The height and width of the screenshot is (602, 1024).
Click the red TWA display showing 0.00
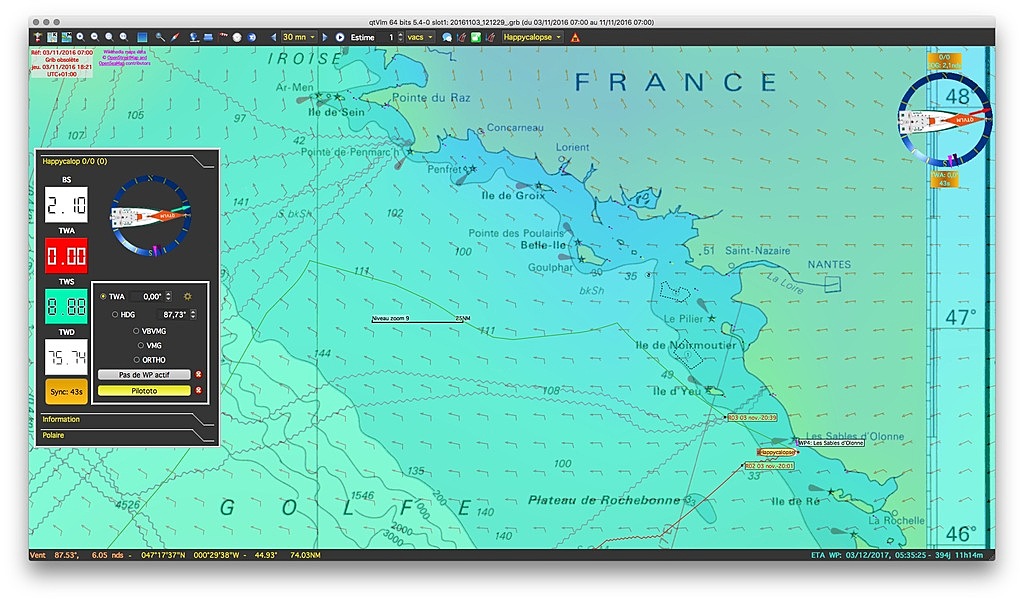pos(66,255)
